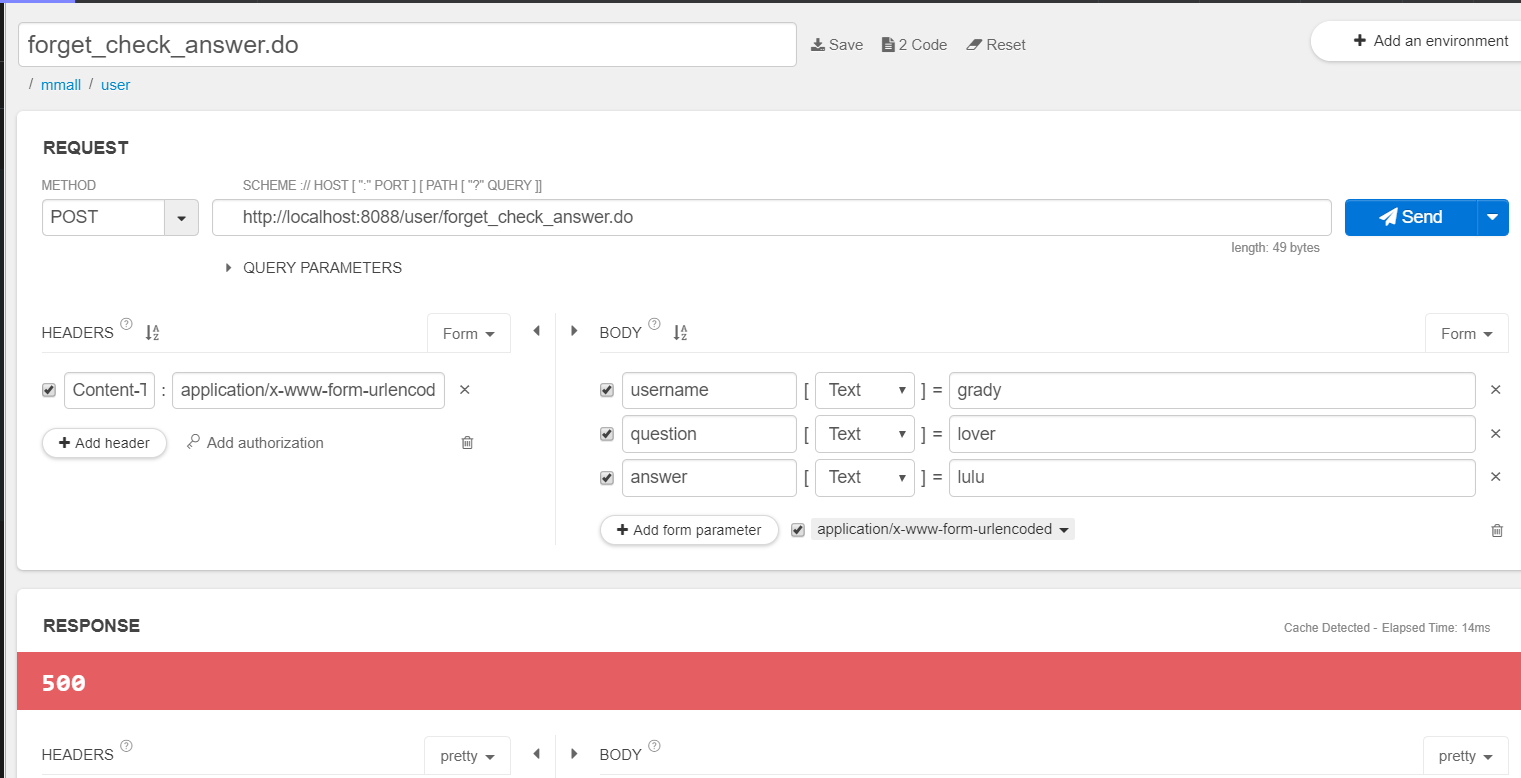Image resolution: width=1521 pixels, height=778 pixels.
Task: Delete all body parameters trash icon
Action: tap(1497, 530)
